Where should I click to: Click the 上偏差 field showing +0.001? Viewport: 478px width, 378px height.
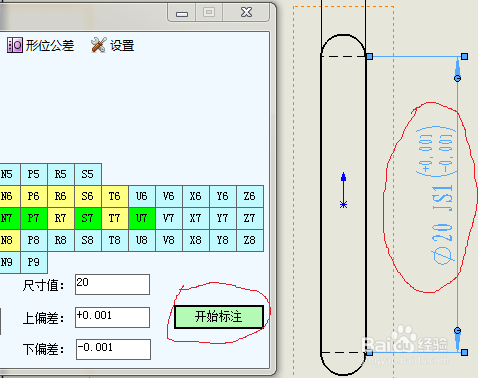pos(112,317)
